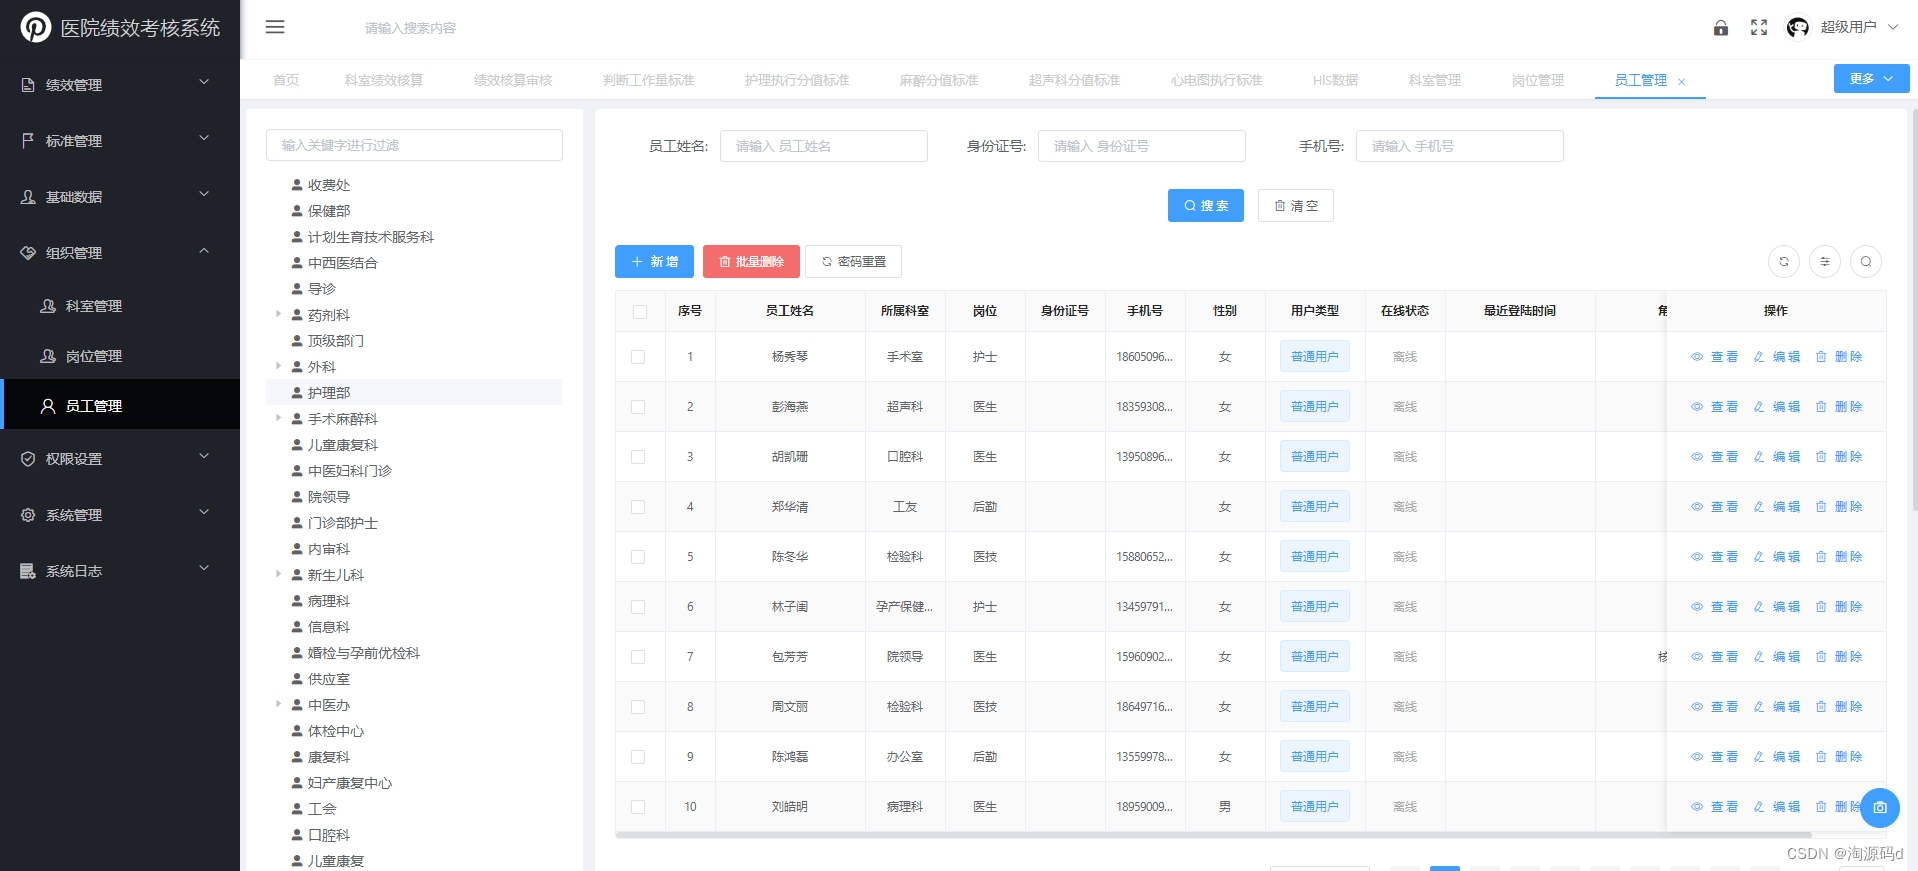The image size is (1918, 871).
Task: Click the hamburger menu collapse icon
Action: pos(275,27)
